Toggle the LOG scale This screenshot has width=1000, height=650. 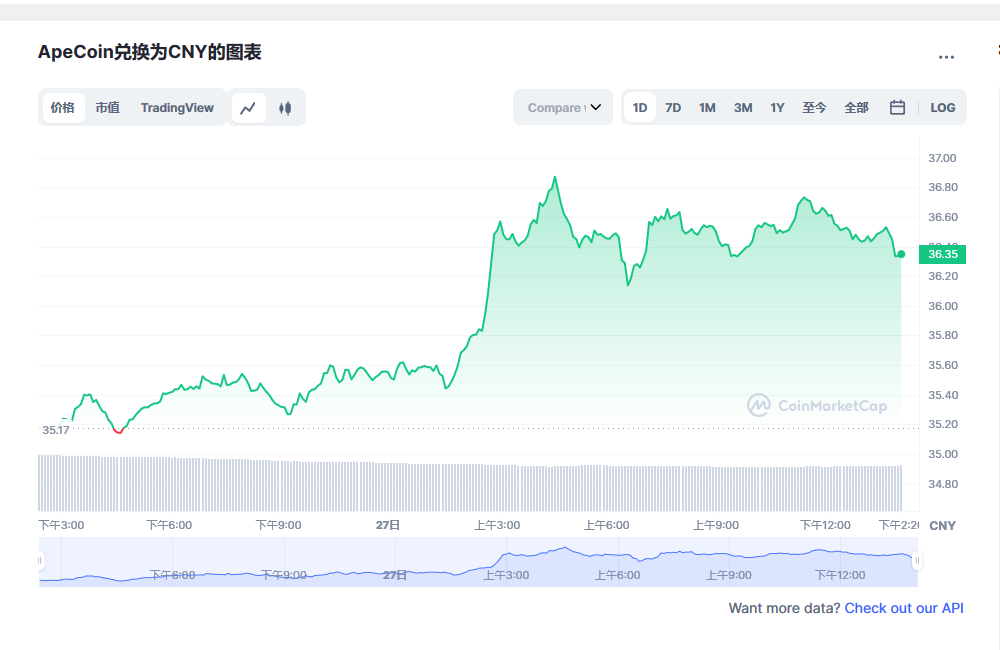point(943,108)
